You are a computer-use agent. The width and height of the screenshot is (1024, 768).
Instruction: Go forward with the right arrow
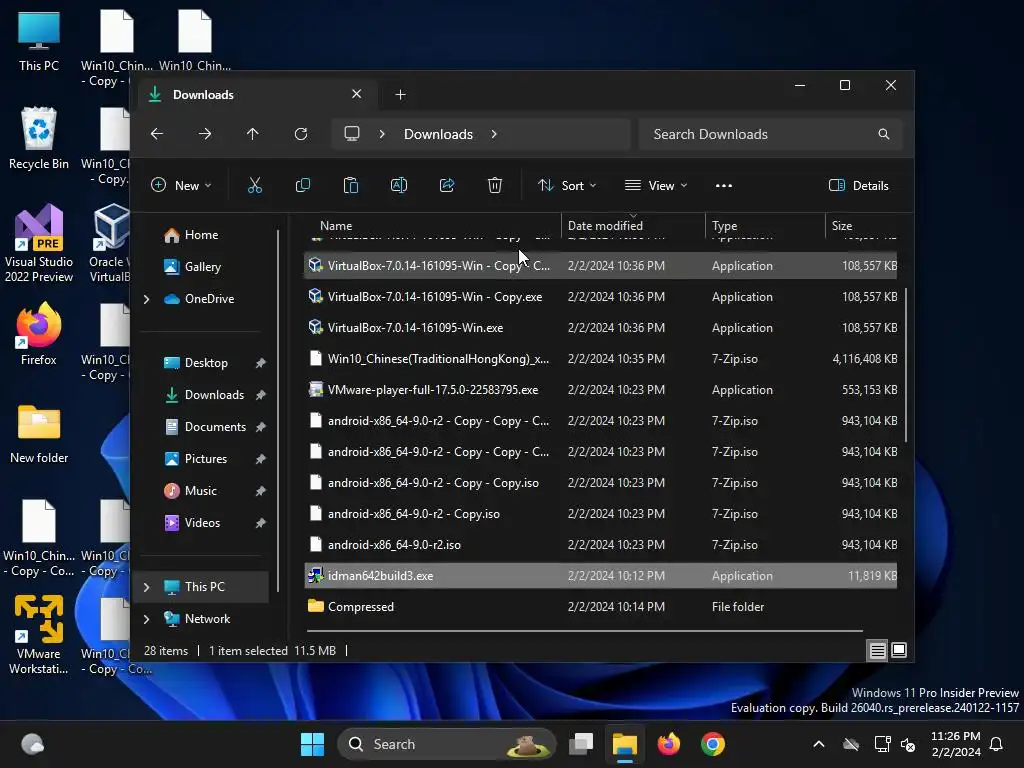[205, 134]
